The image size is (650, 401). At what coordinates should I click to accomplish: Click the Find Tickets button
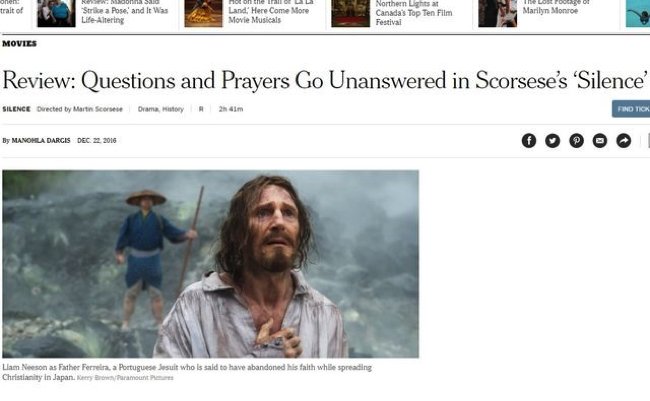[631, 109]
